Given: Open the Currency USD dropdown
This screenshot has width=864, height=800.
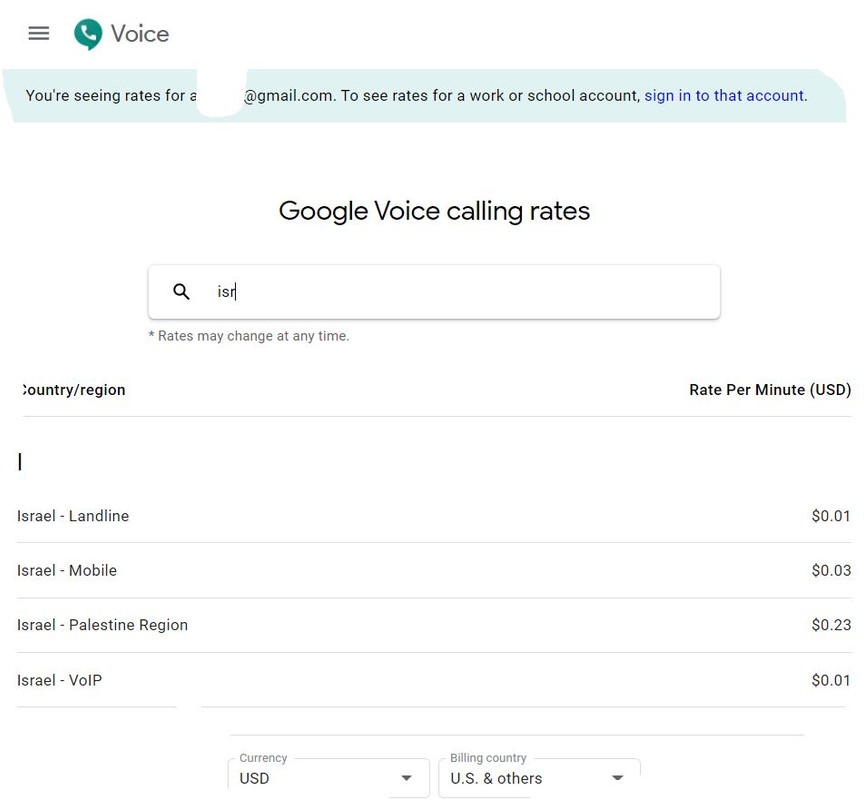Looking at the screenshot, I should pyautogui.click(x=328, y=778).
